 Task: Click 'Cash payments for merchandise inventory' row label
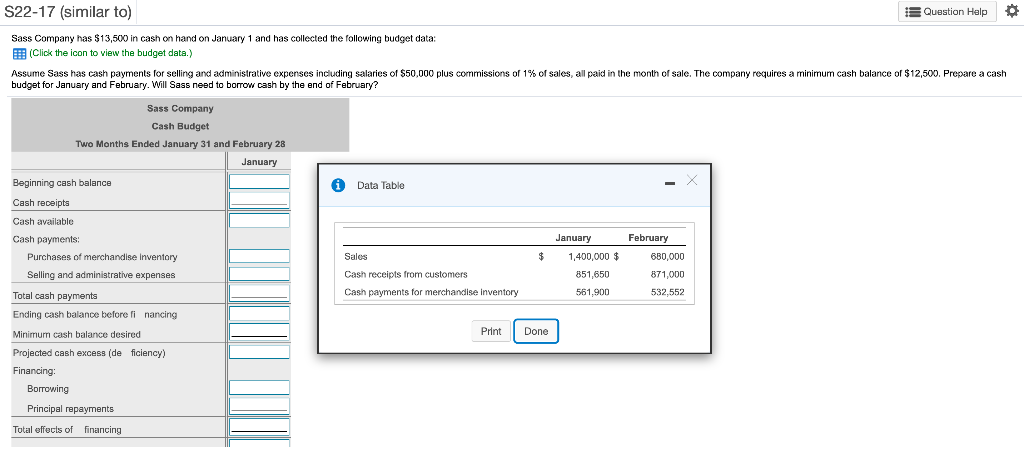pyautogui.click(x=431, y=292)
